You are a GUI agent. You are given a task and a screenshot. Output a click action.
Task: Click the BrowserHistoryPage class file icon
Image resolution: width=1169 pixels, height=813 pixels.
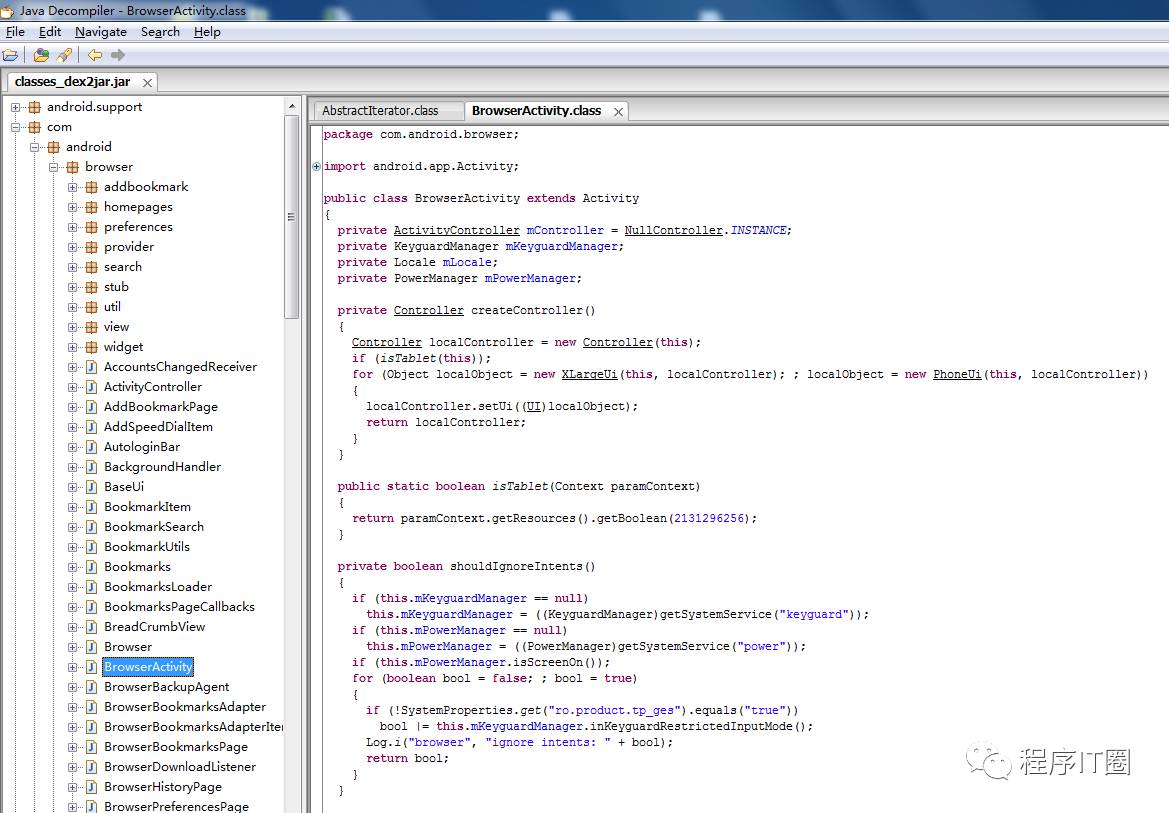(x=91, y=787)
